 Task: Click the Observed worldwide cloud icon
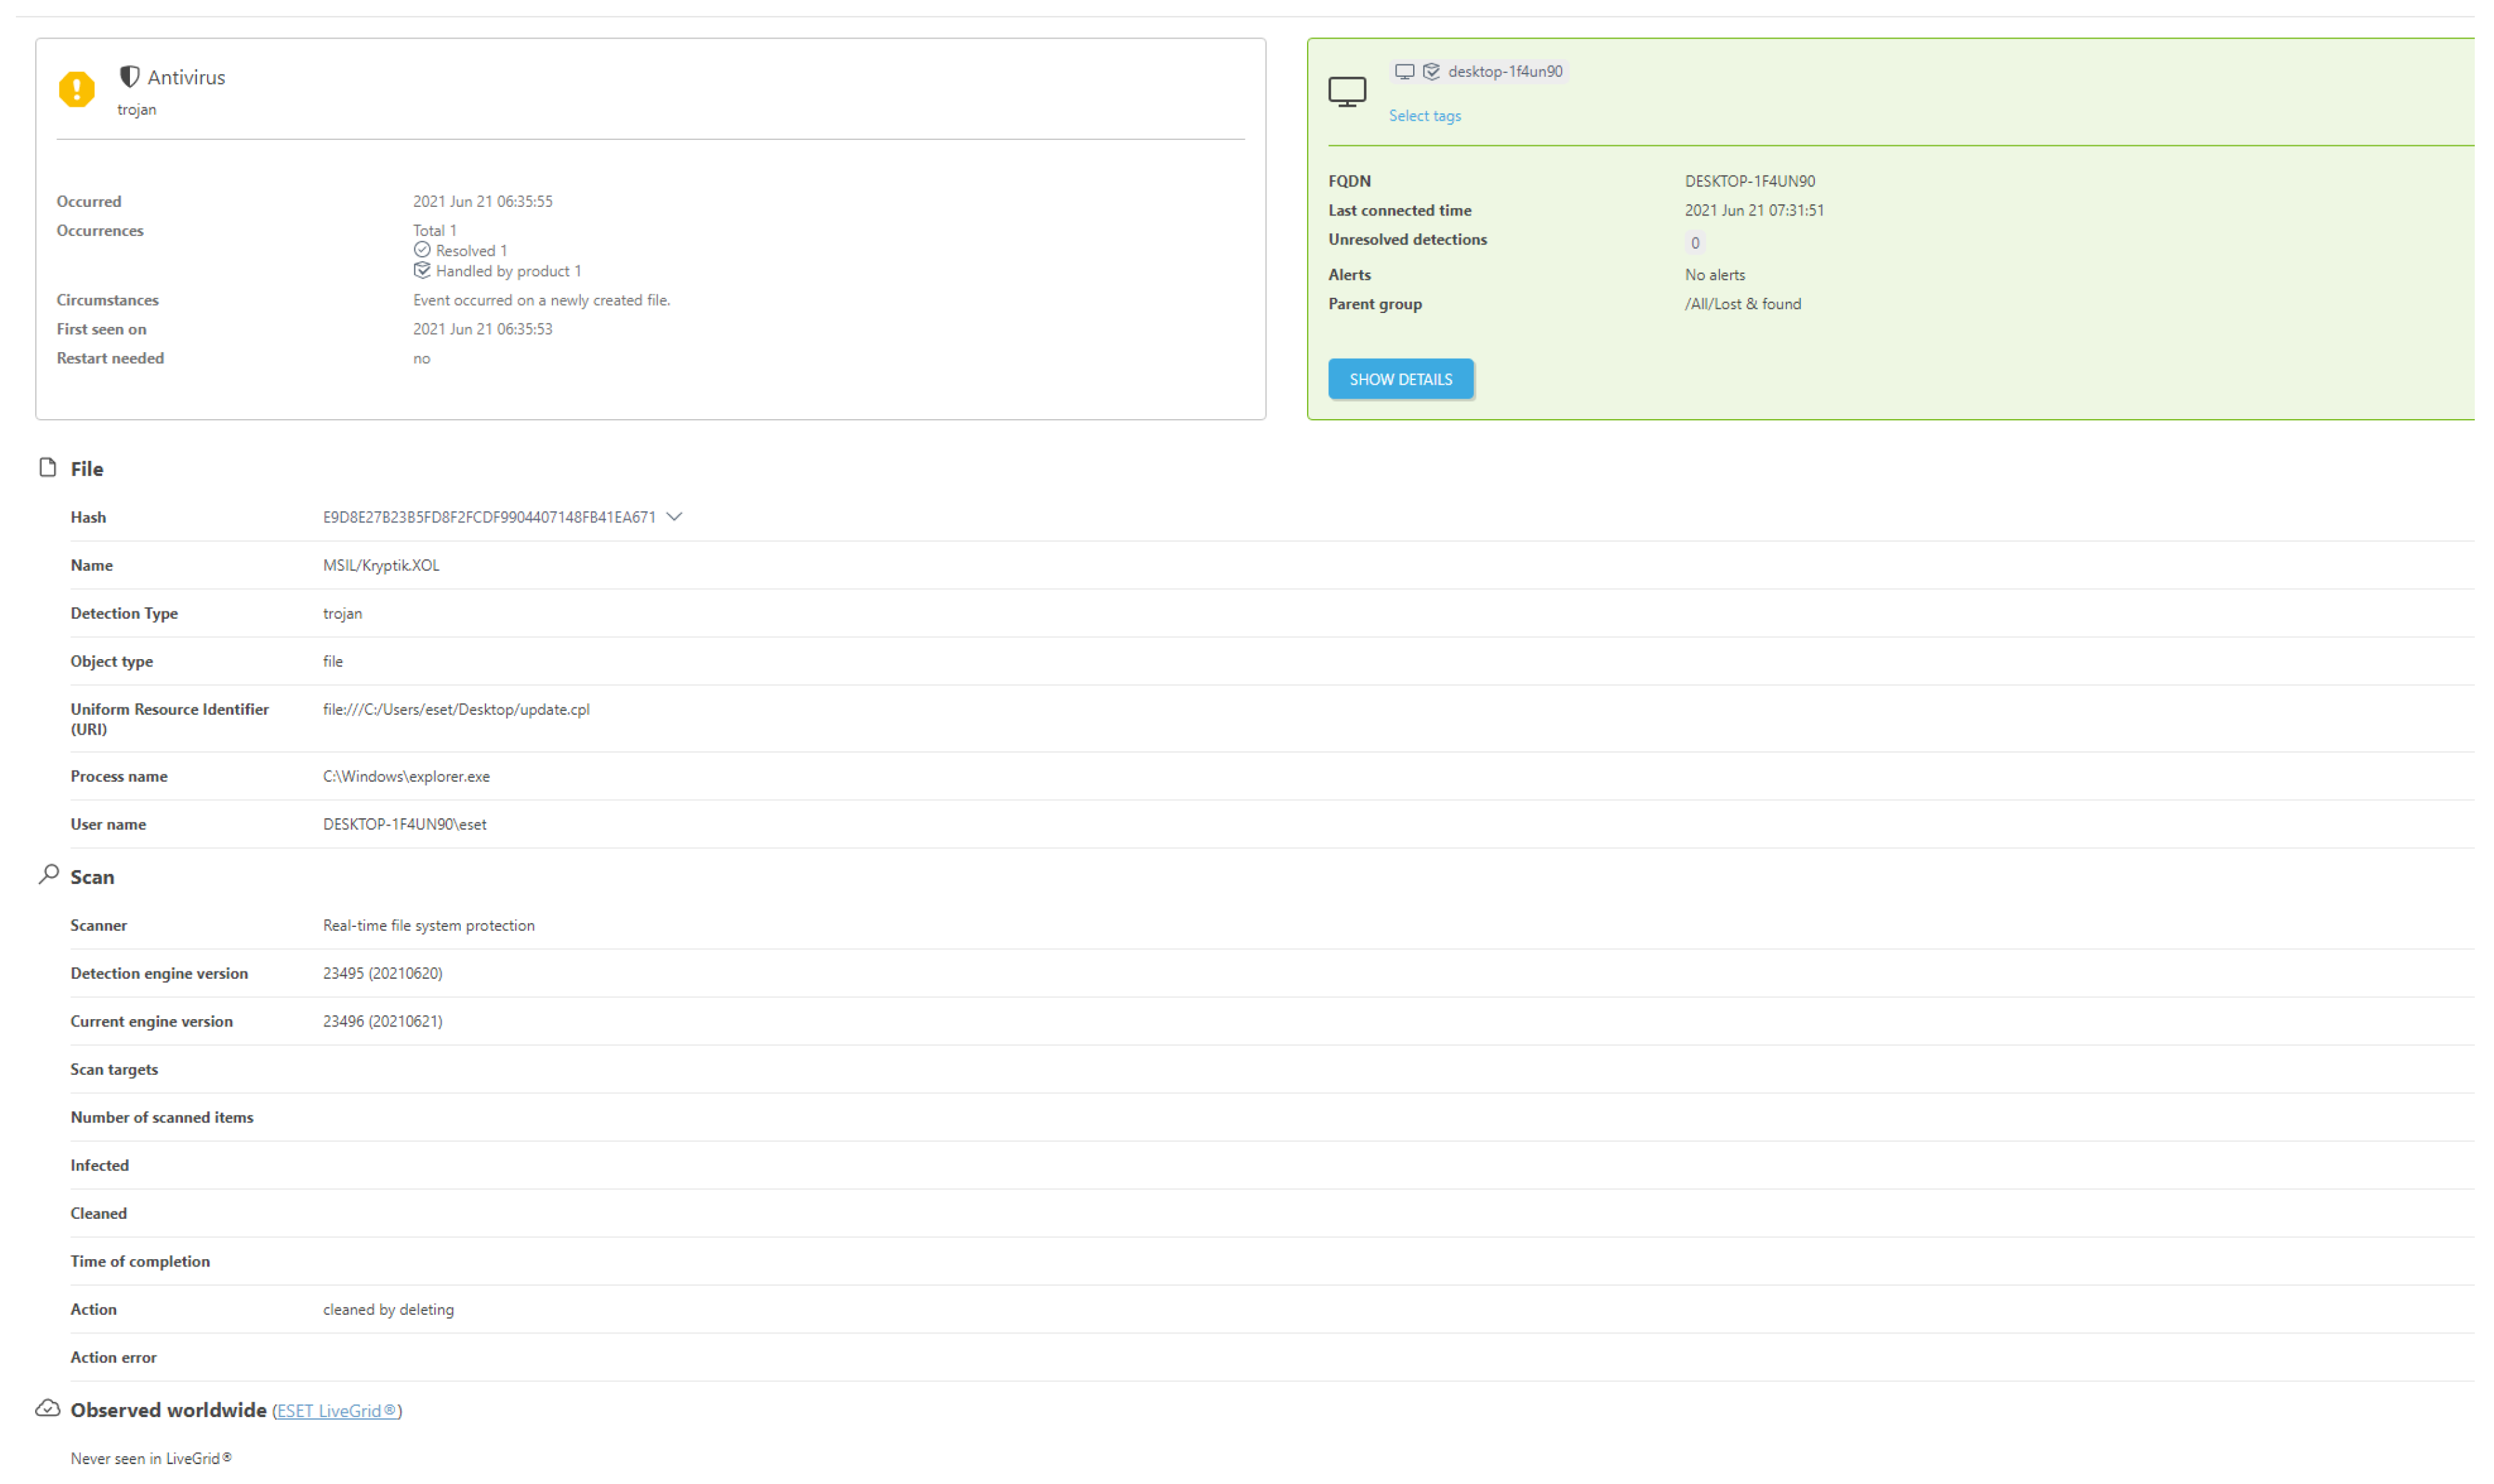pyautogui.click(x=47, y=1408)
